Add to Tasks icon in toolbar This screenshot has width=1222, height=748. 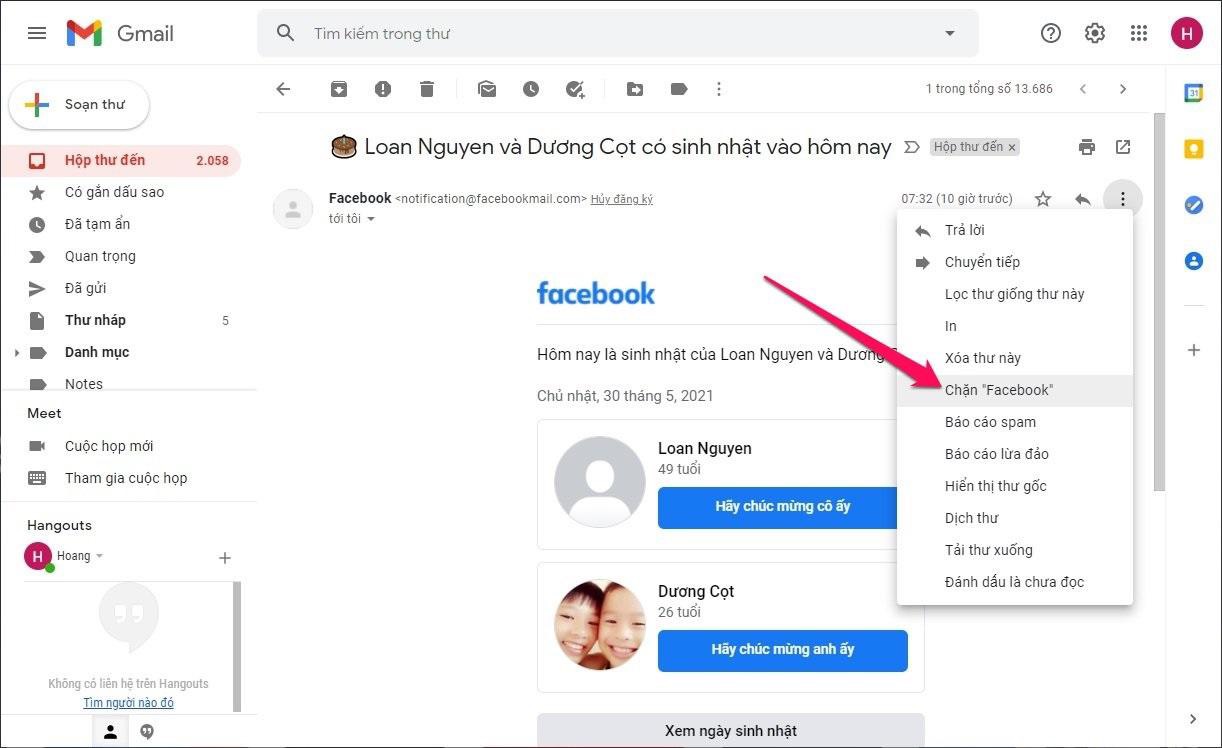click(575, 89)
